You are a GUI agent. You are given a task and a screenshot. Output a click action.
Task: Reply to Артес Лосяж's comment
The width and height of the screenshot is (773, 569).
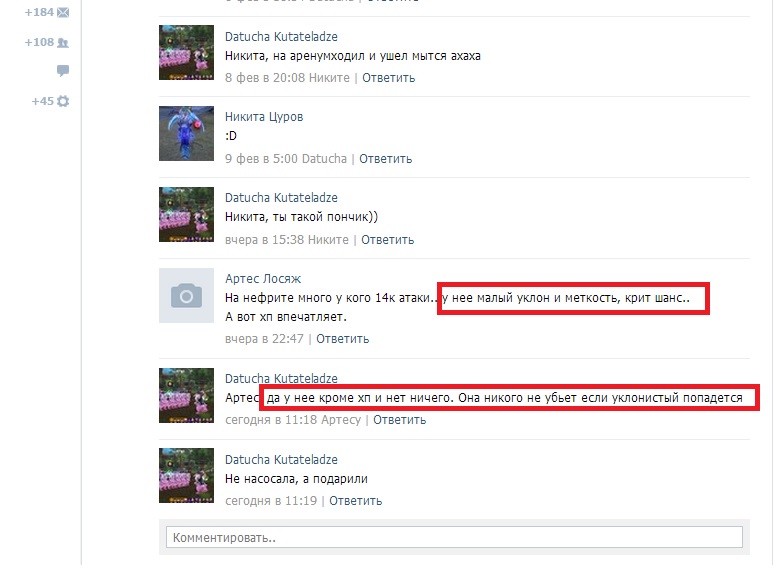tap(343, 339)
